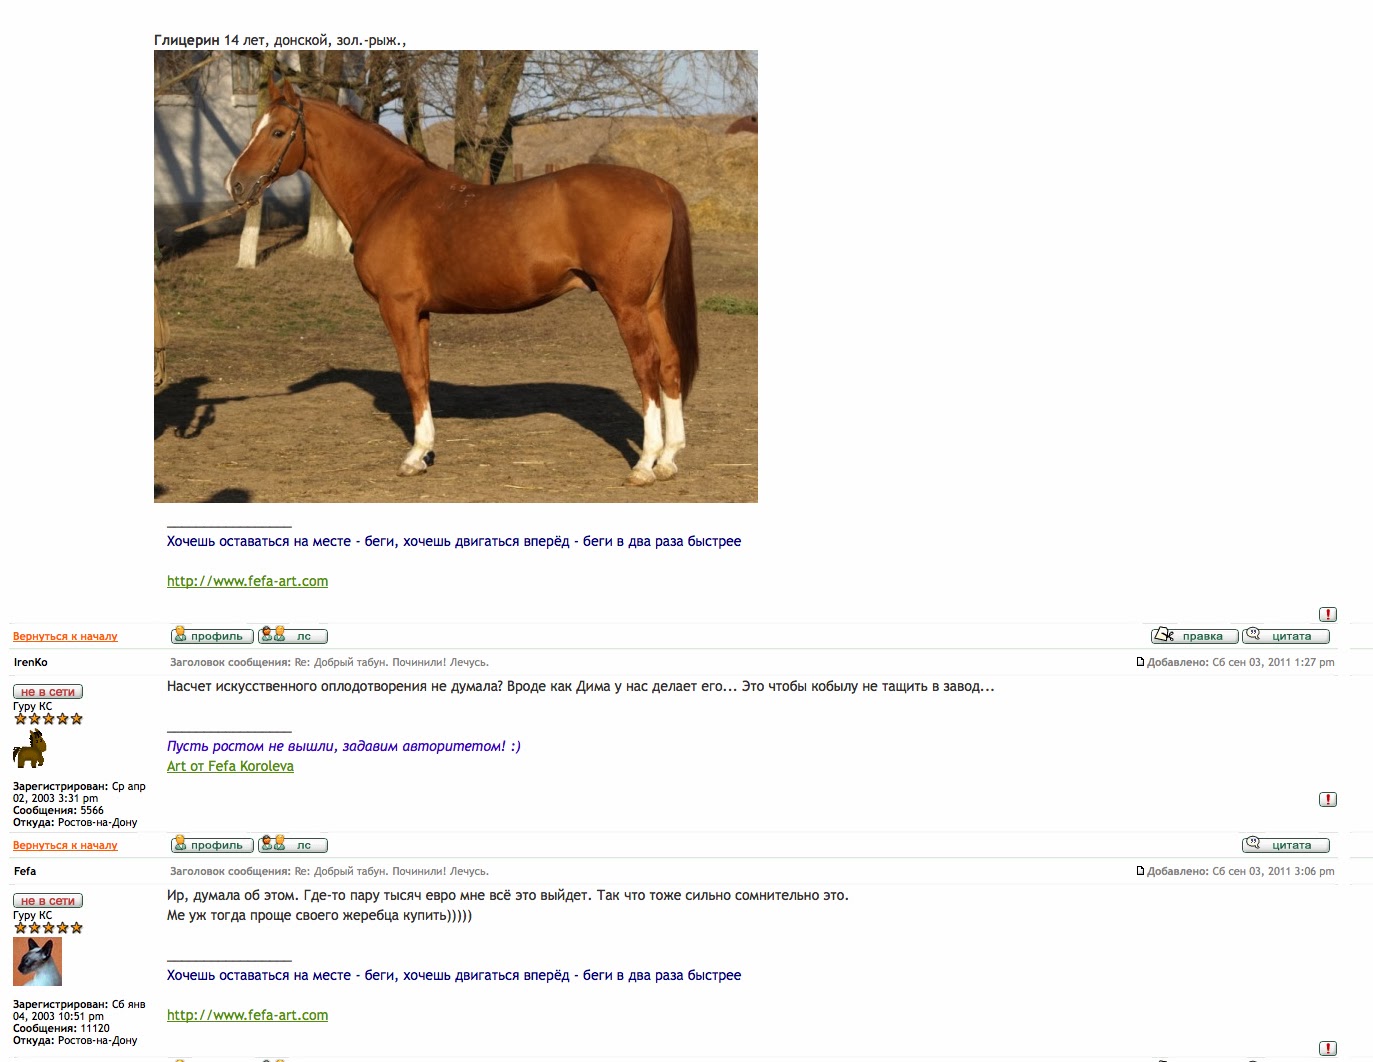Screen dimensions: 1373x1062
Task: Open the fefa-art.com link in Fefa's last post
Action: [247, 1015]
